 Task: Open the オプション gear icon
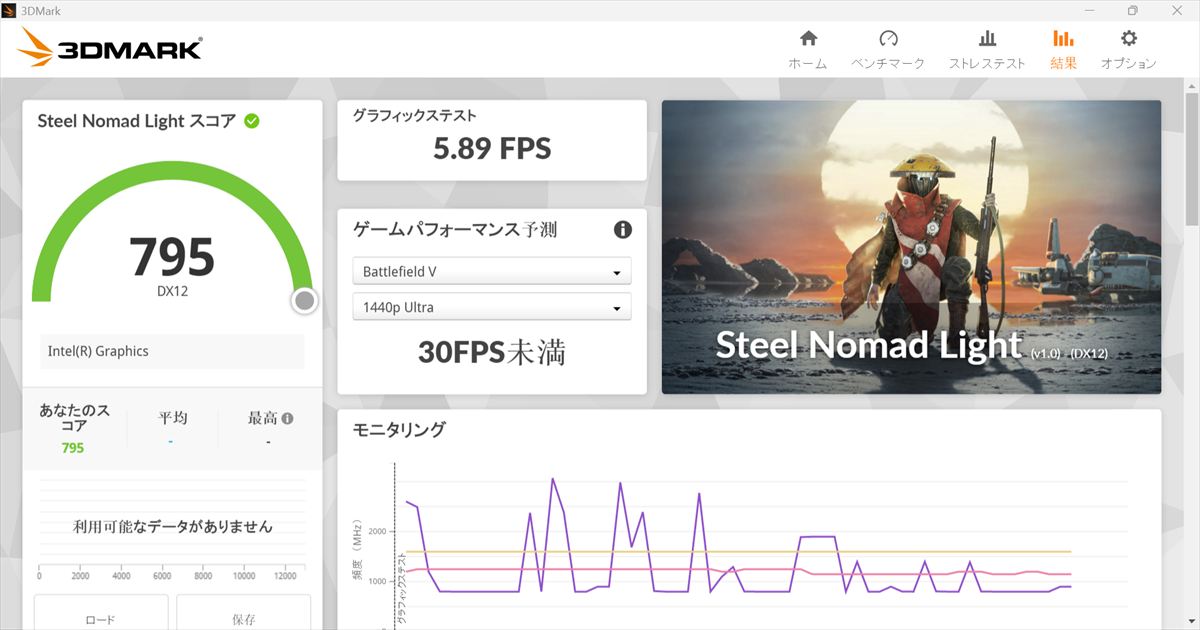[1129, 39]
